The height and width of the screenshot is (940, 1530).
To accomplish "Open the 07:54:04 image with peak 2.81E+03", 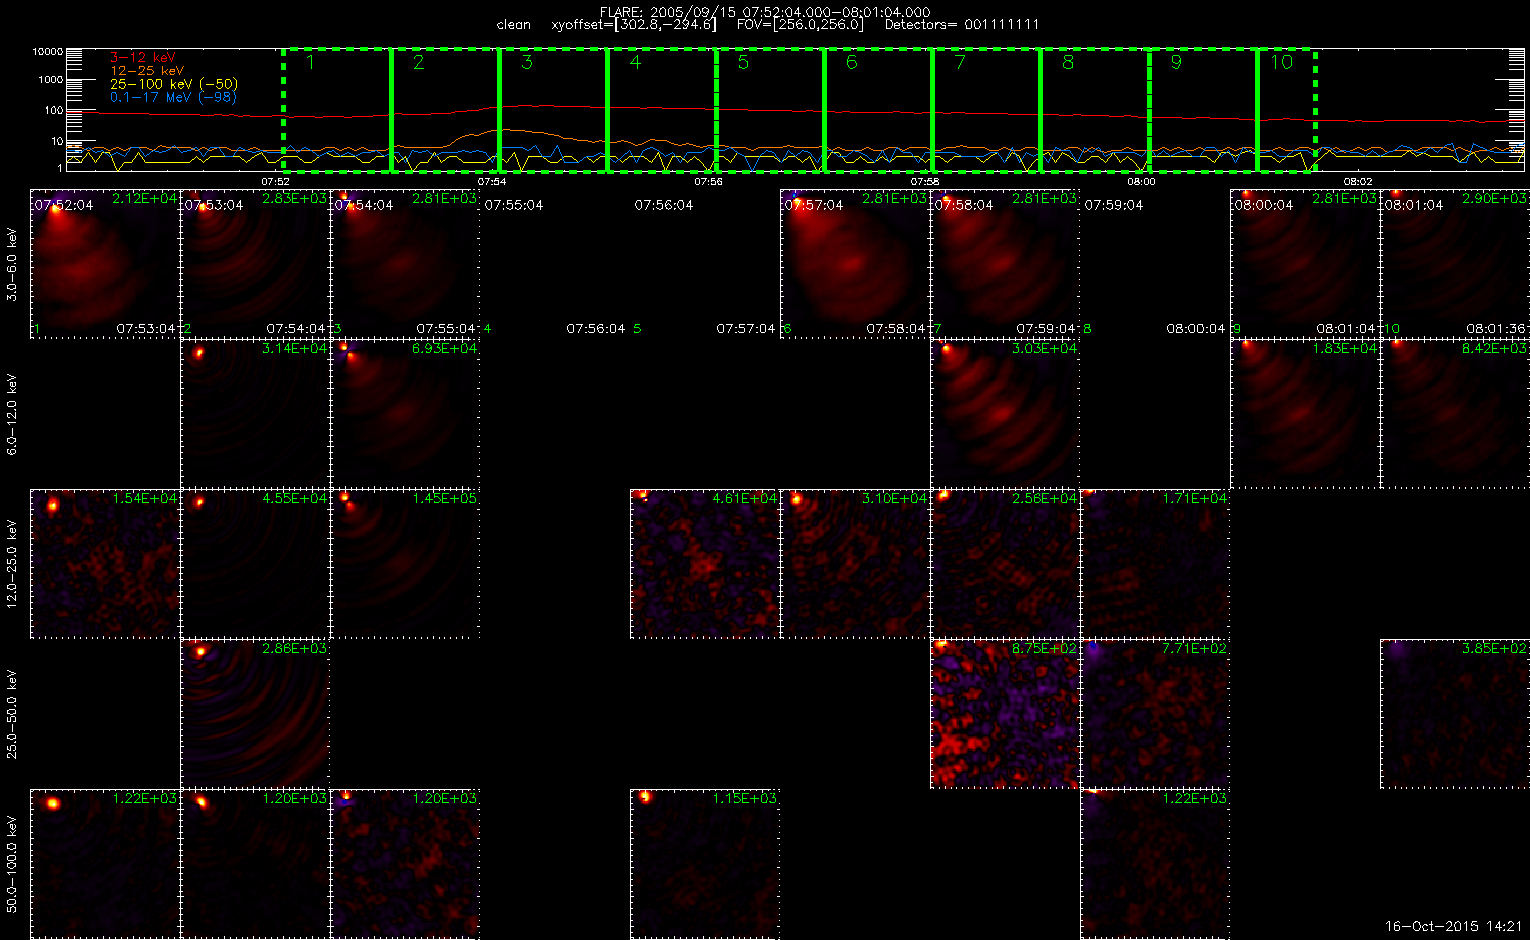I will (405, 263).
